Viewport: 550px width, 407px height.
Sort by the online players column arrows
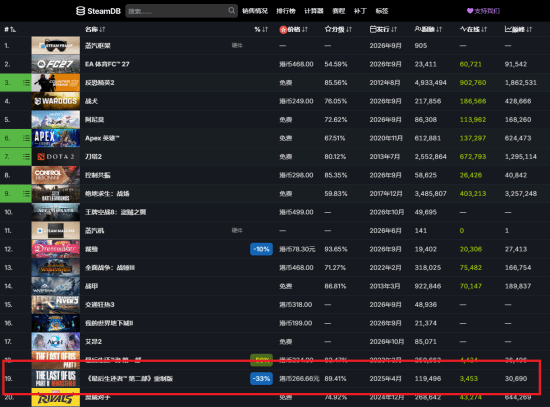484,29
